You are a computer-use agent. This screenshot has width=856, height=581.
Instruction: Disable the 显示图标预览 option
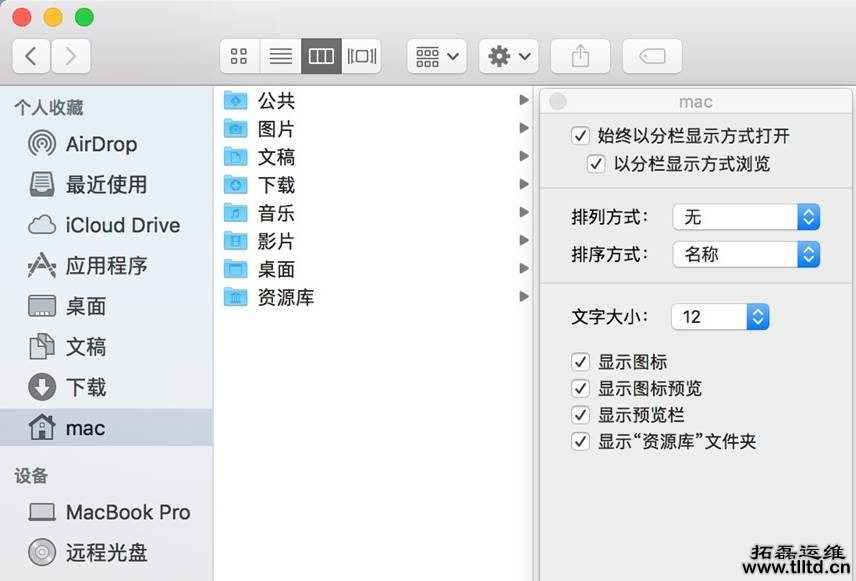coord(580,388)
